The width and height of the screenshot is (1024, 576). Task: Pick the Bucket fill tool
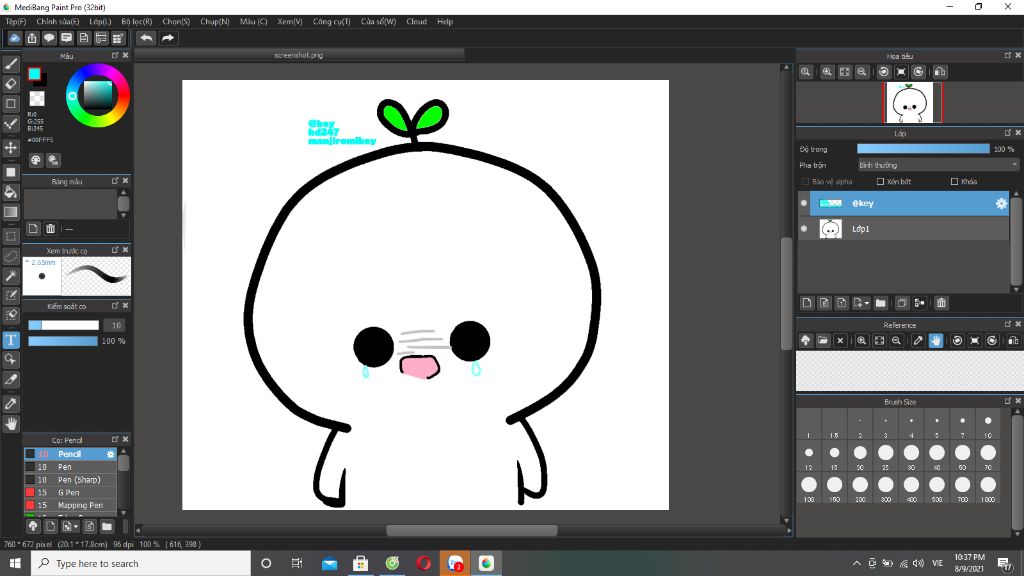click(11, 191)
